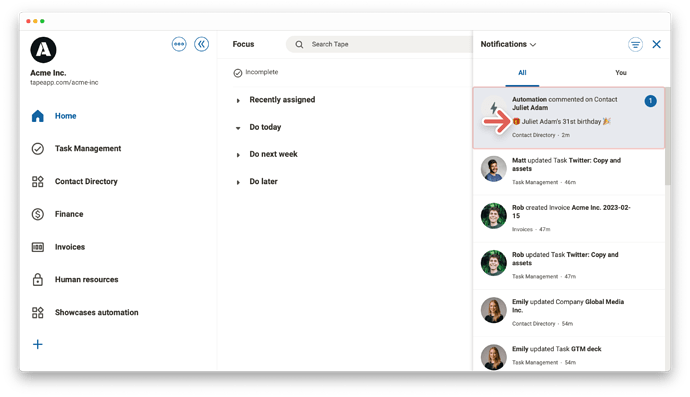This screenshot has height=397, width=690.
Task: Expand the Recently assigned section
Action: (x=238, y=101)
